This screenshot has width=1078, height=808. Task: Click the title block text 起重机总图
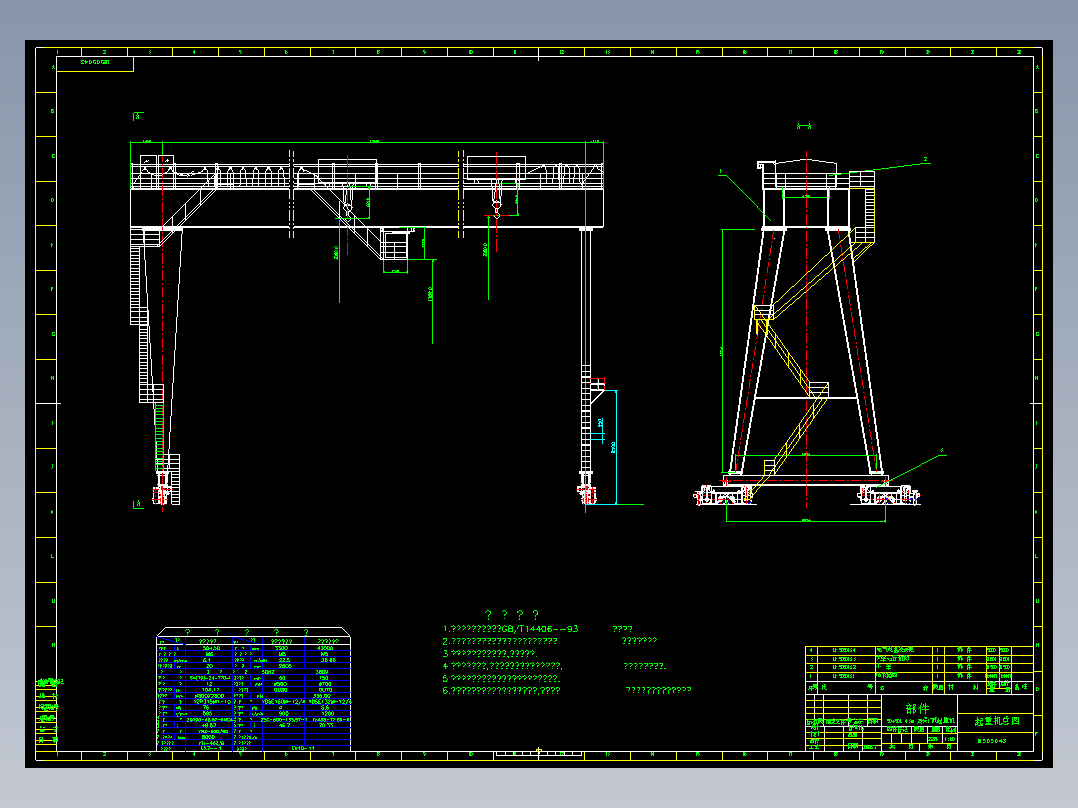(x=996, y=721)
